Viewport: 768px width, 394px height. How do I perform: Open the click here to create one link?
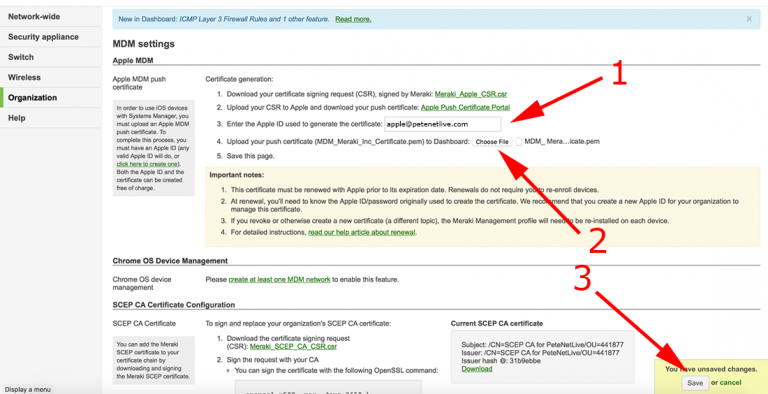[147, 164]
